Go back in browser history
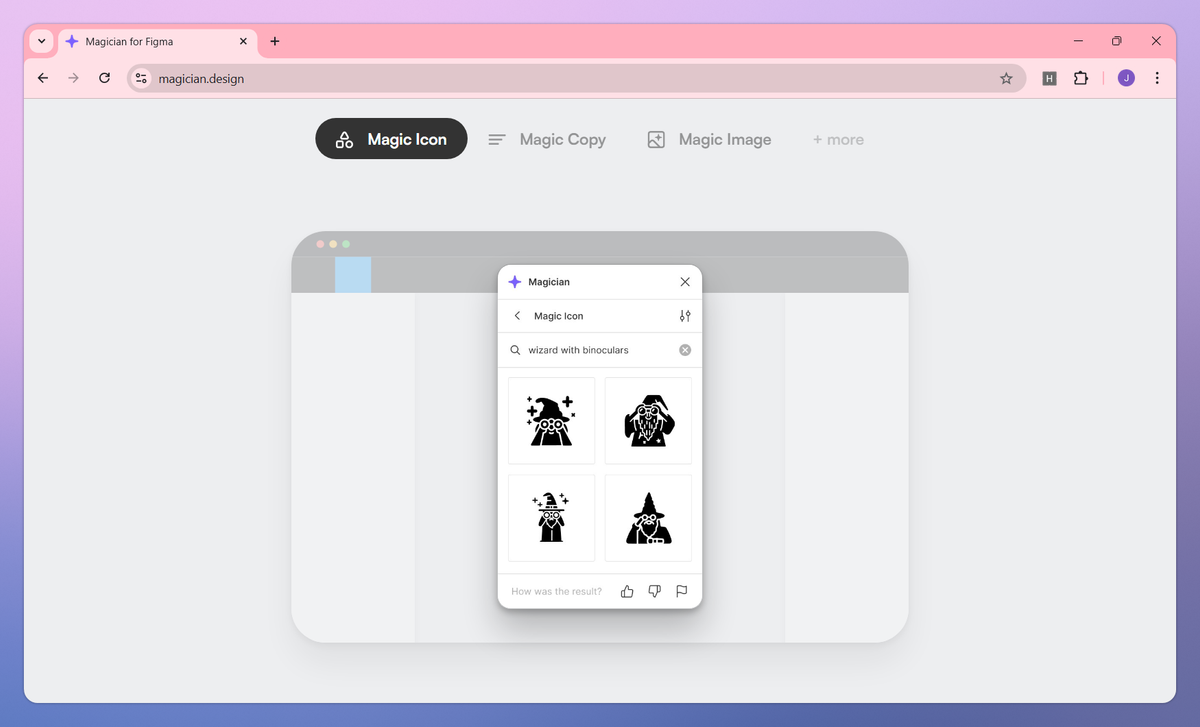This screenshot has width=1200, height=727. click(x=42, y=78)
